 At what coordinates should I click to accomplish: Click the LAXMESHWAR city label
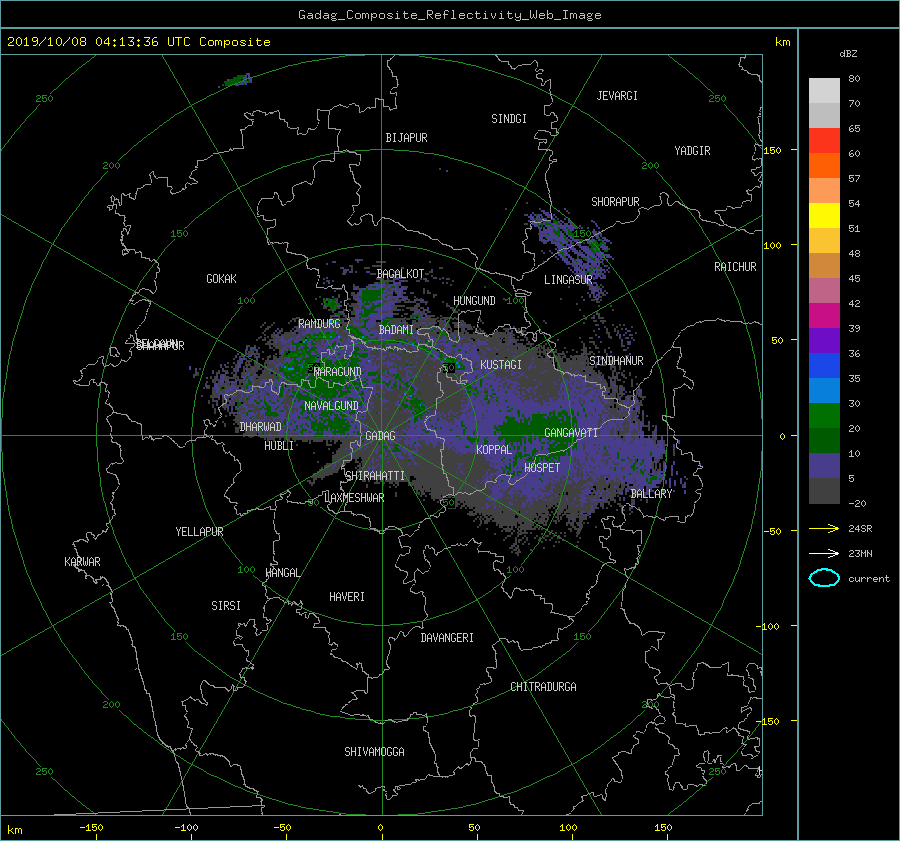coord(354,498)
